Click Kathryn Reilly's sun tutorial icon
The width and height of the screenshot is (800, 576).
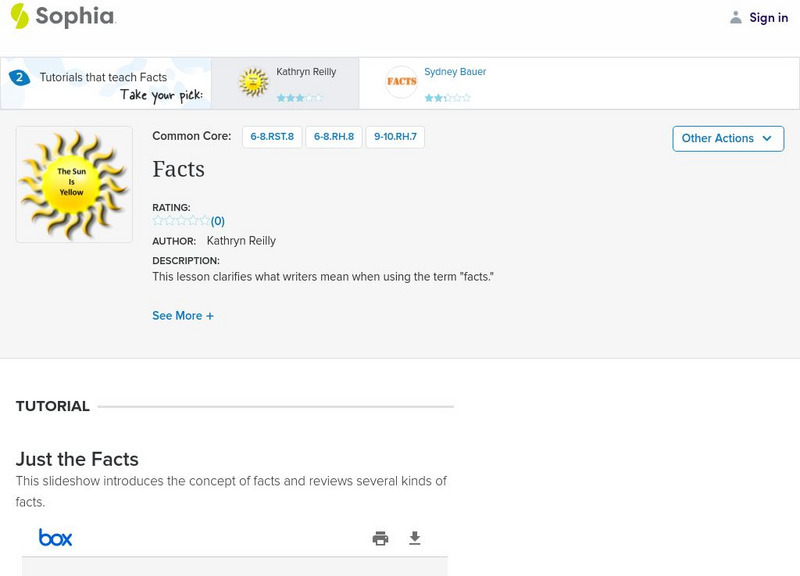(254, 82)
